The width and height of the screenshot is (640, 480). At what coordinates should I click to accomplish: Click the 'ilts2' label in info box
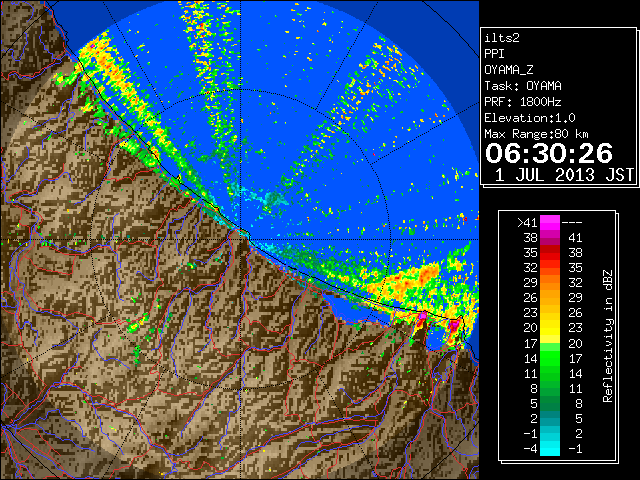502,38
